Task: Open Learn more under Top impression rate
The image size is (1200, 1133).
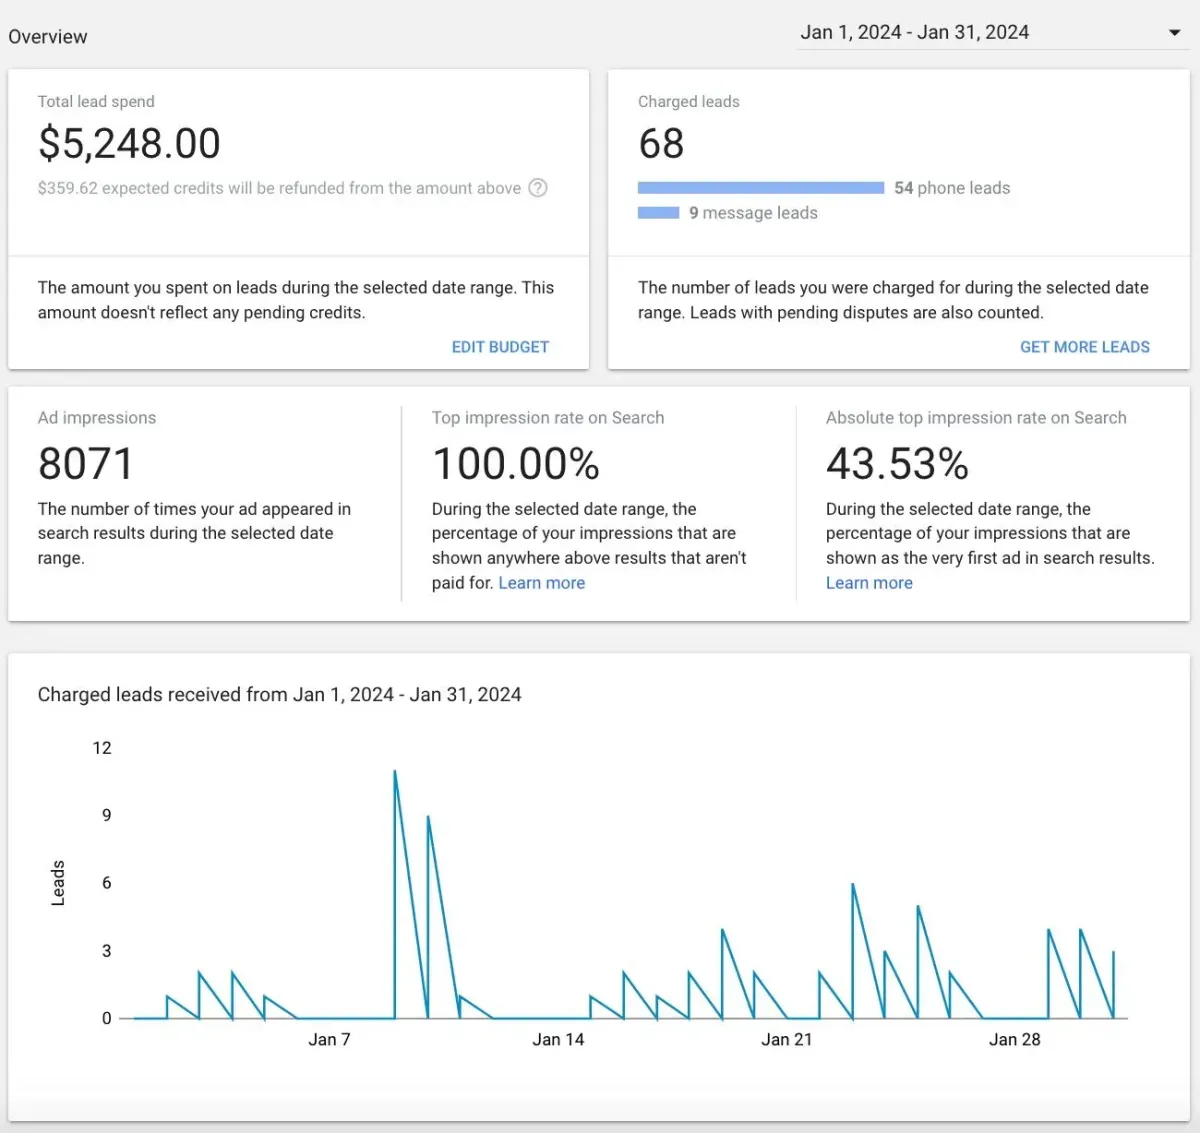Action: click(541, 583)
